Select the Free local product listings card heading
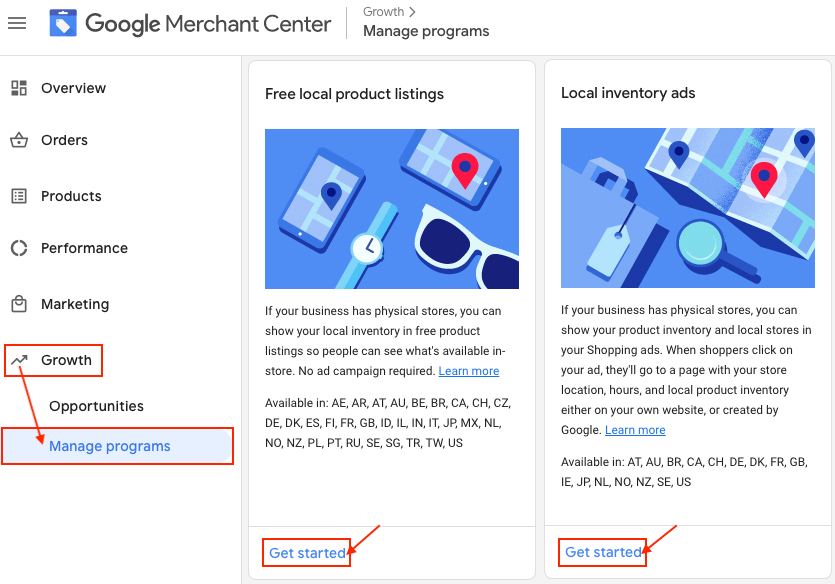The image size is (835, 584). [354, 93]
